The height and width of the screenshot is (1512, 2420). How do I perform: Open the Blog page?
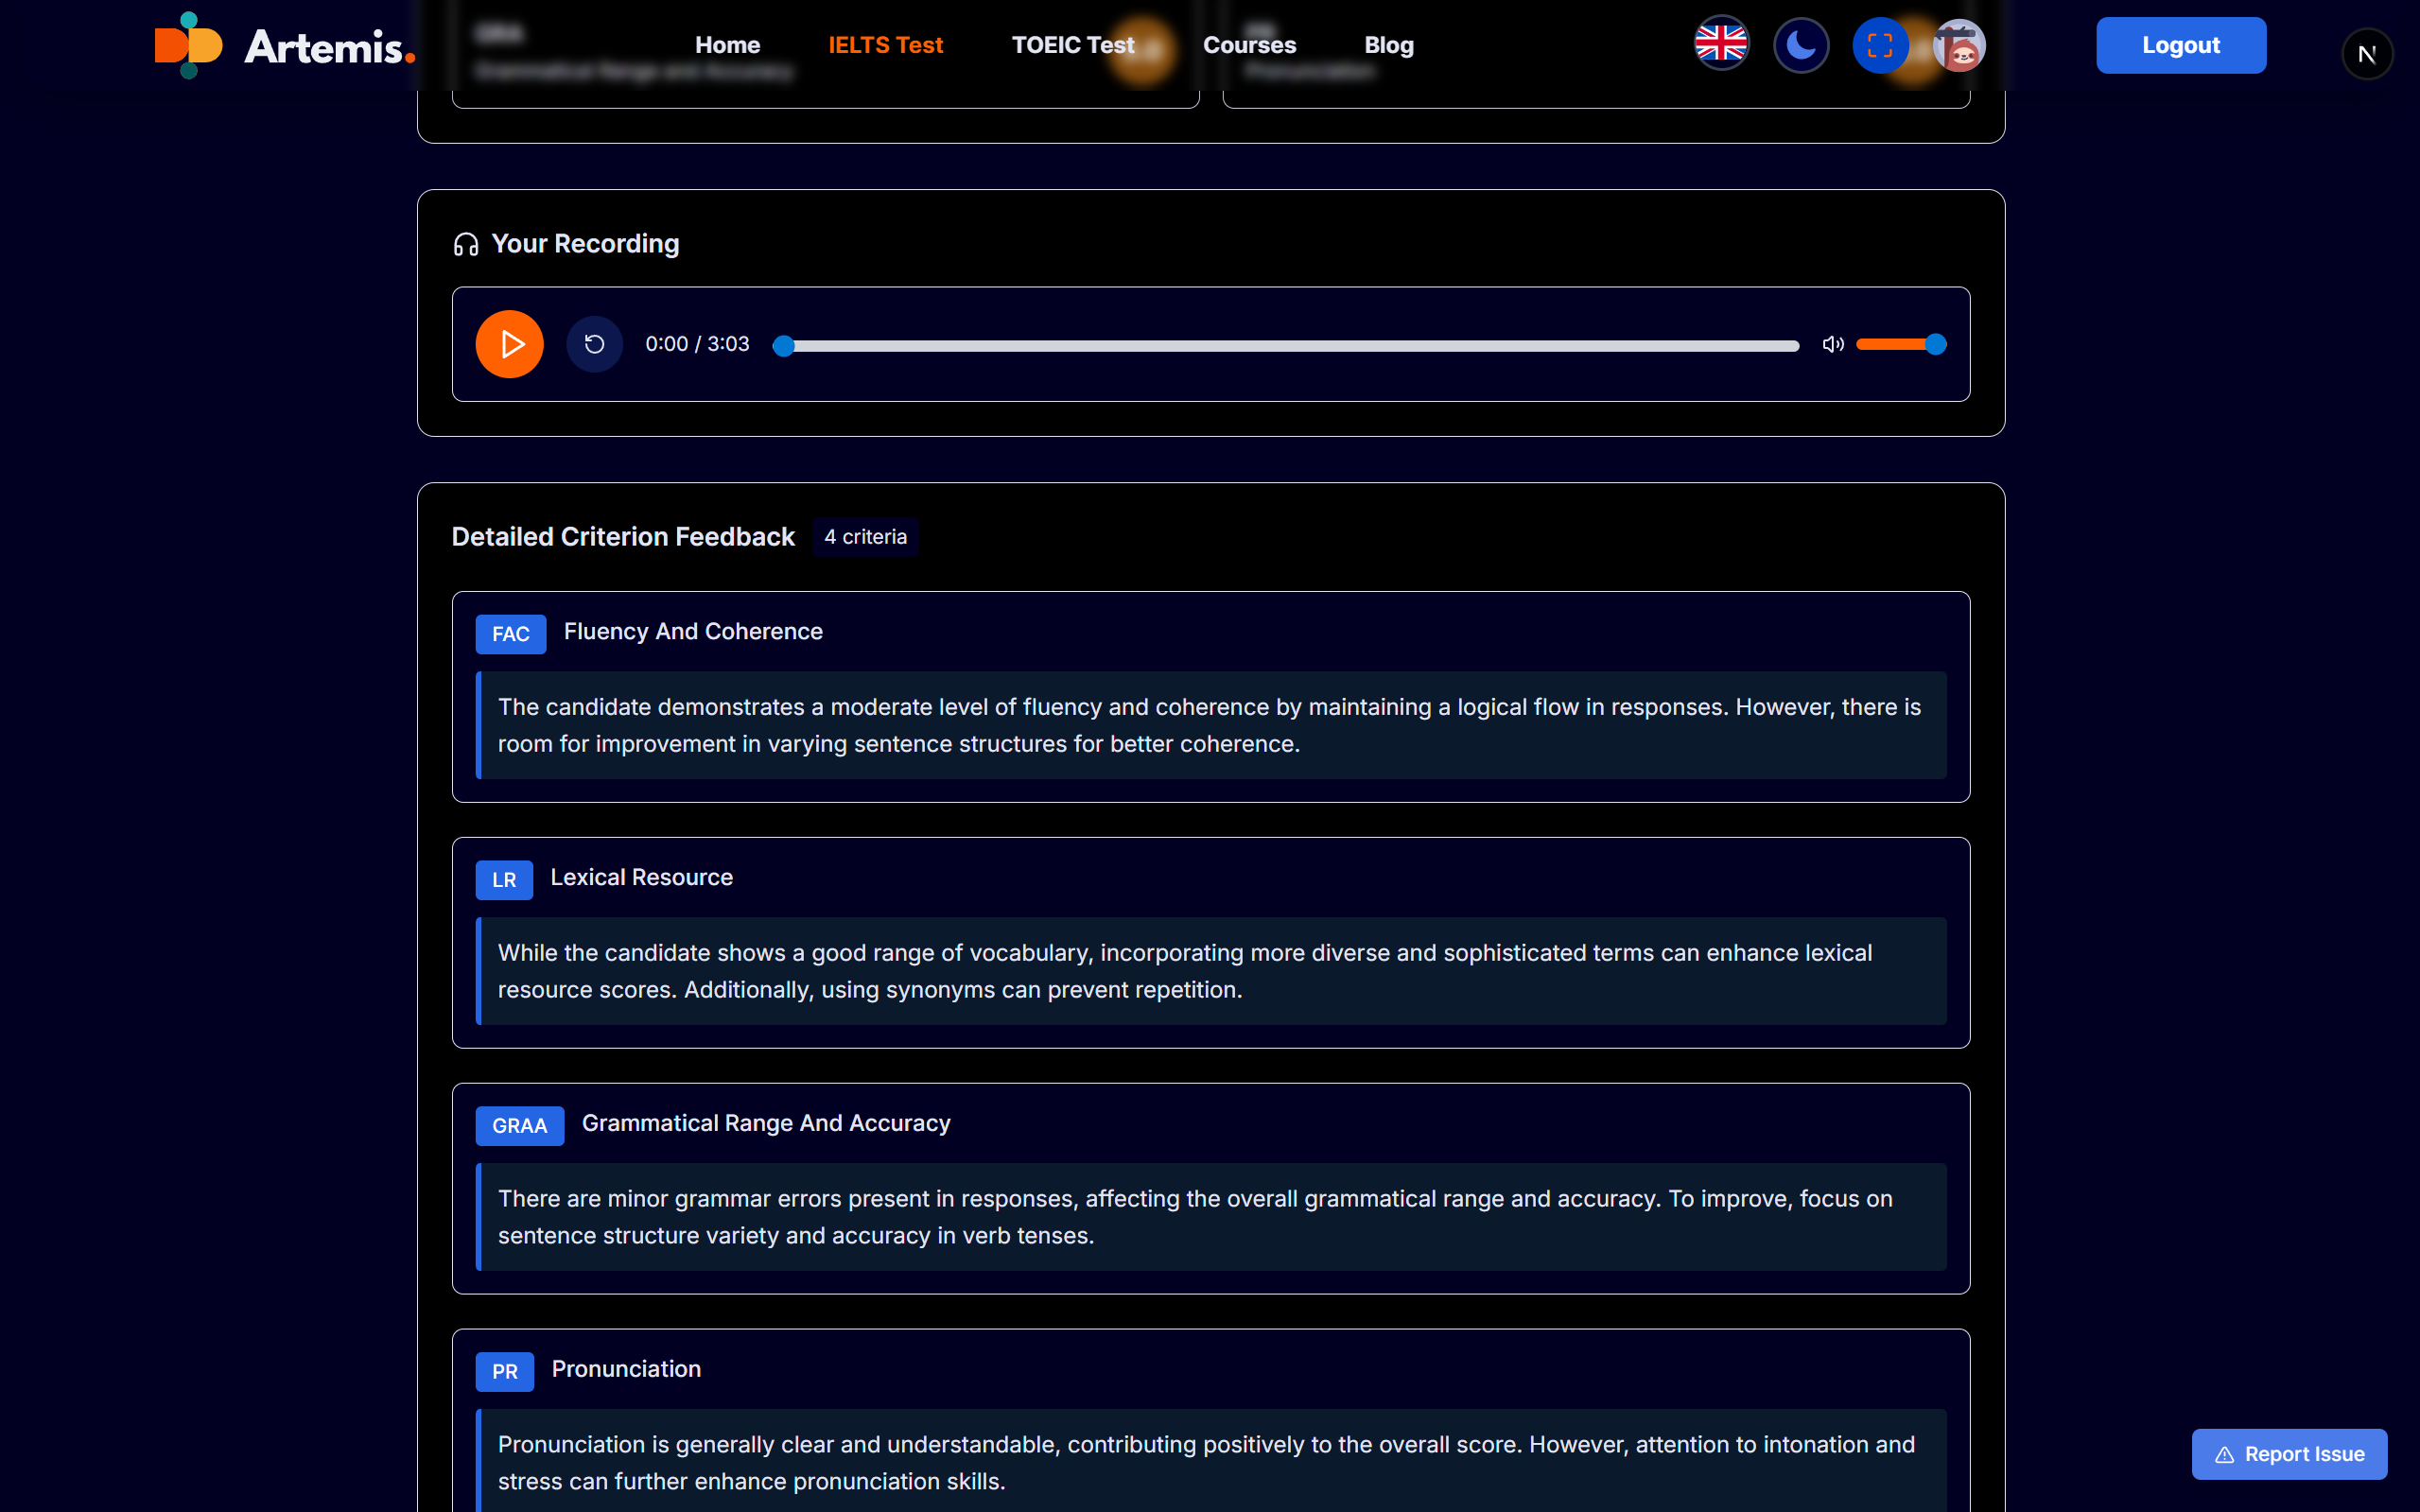click(1388, 45)
